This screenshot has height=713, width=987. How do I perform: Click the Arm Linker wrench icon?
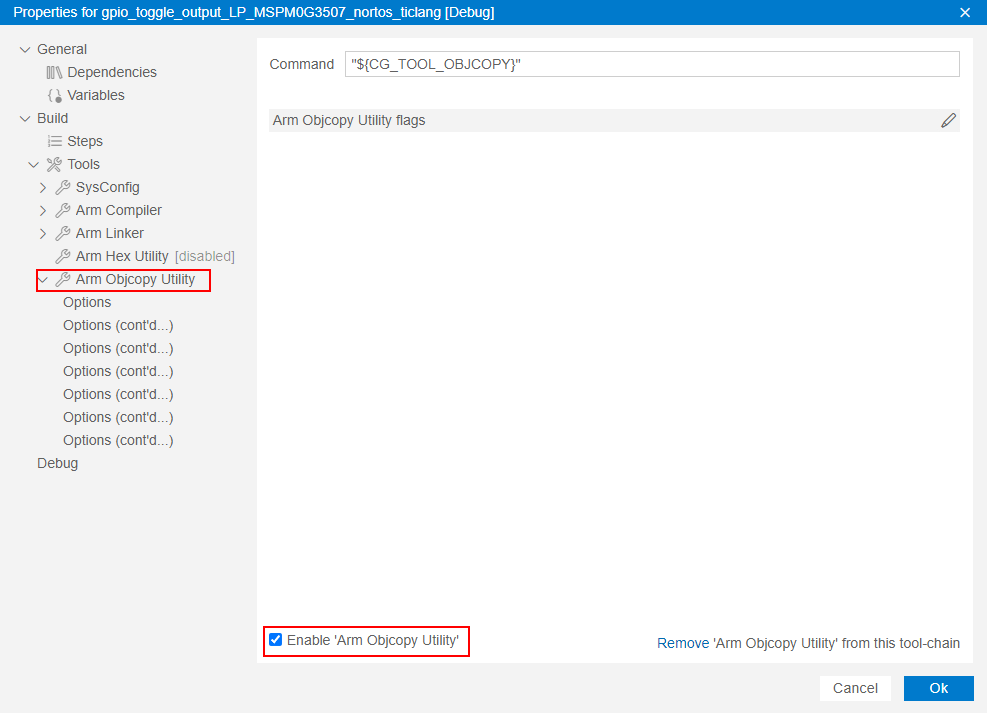pyautogui.click(x=62, y=234)
